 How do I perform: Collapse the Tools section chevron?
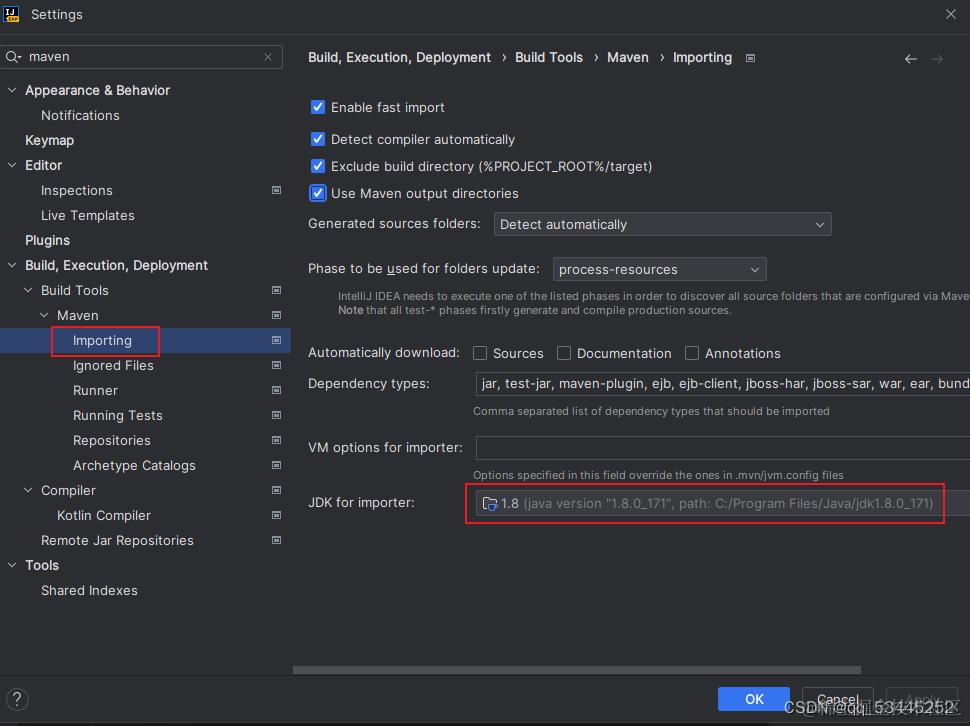pyautogui.click(x=12, y=565)
